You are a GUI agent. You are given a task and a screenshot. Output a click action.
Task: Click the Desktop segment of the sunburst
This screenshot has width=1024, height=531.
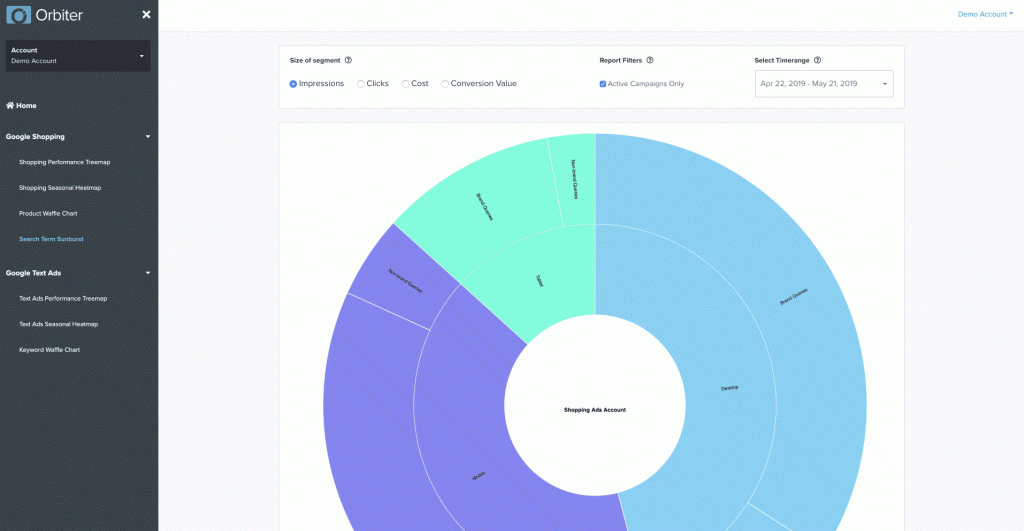tap(729, 388)
